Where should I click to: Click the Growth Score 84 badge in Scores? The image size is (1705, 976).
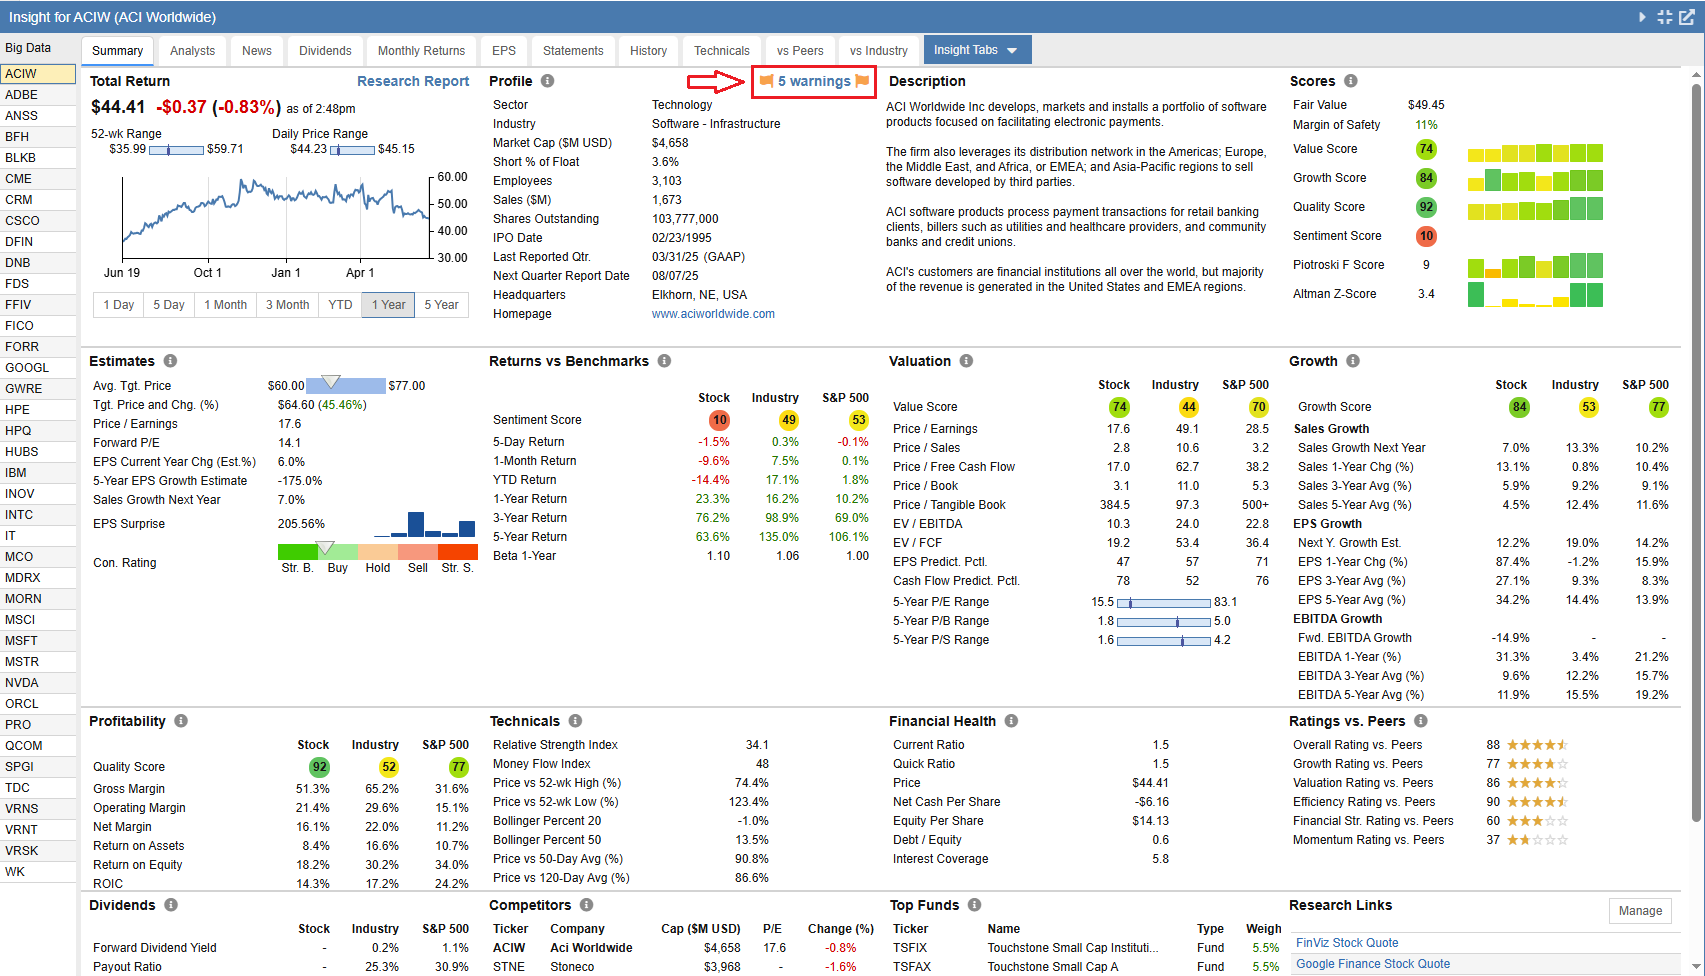coord(1426,178)
